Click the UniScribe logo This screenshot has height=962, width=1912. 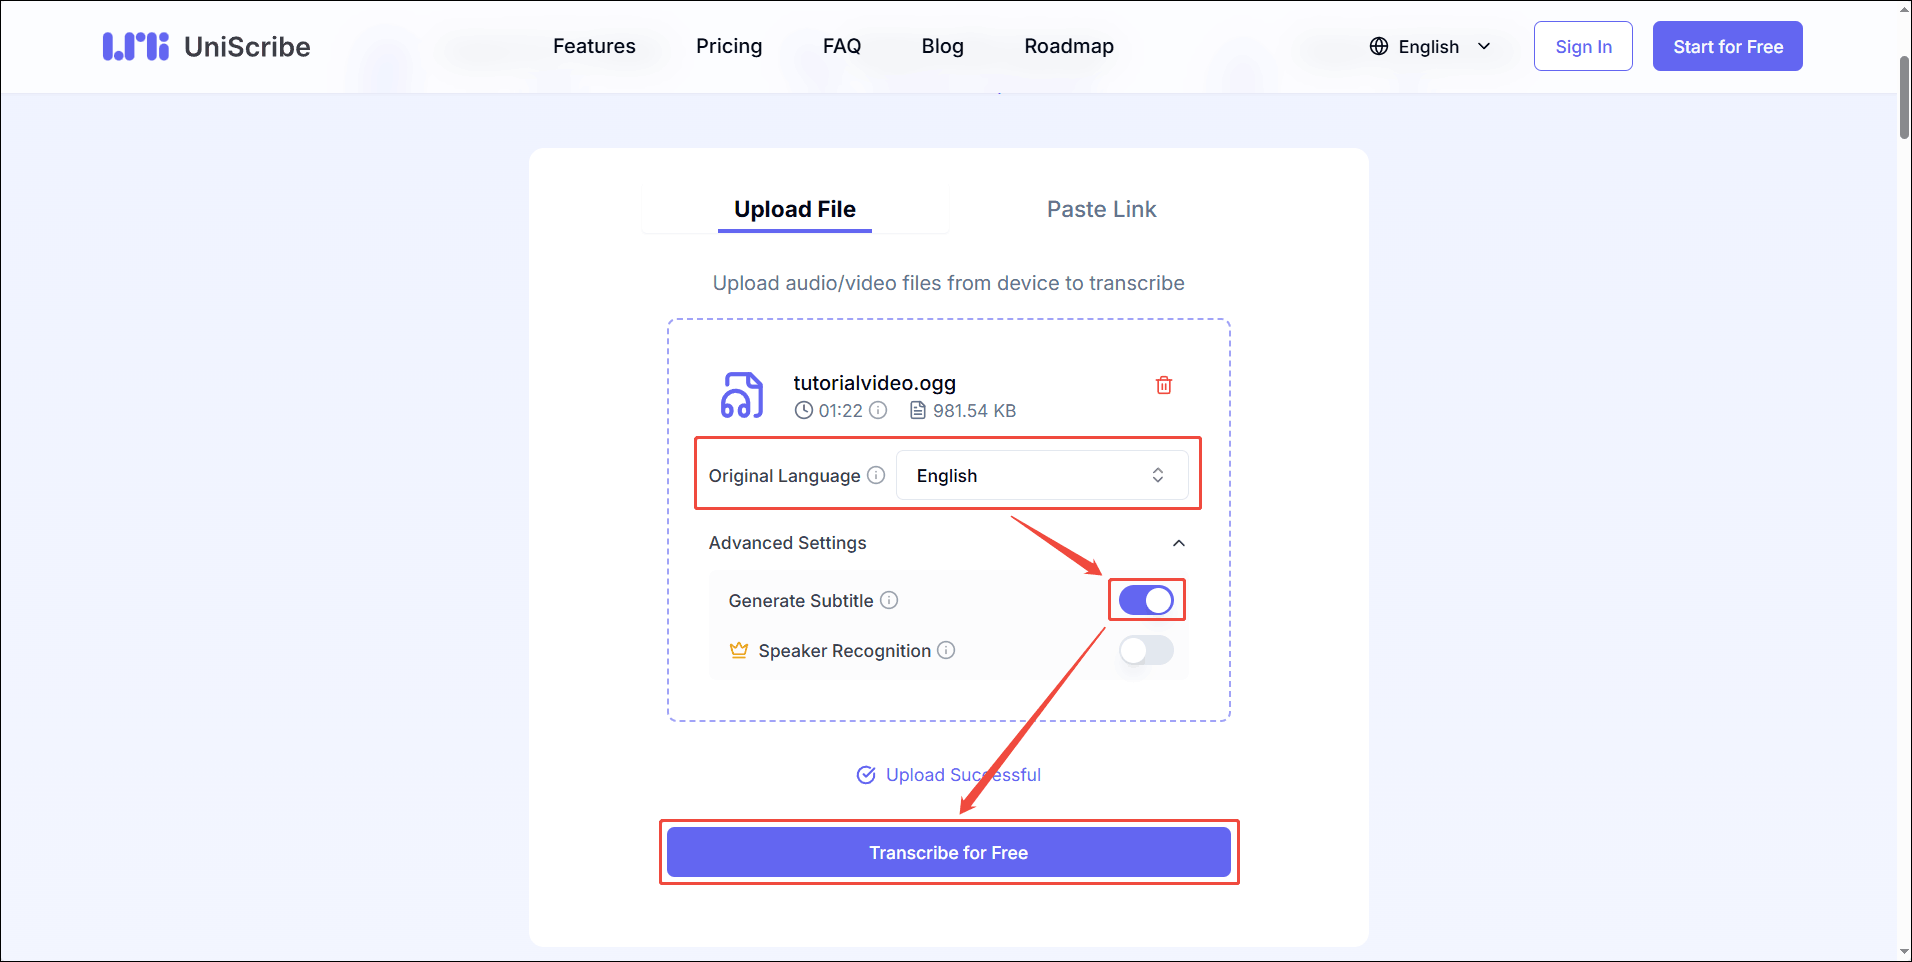click(205, 46)
